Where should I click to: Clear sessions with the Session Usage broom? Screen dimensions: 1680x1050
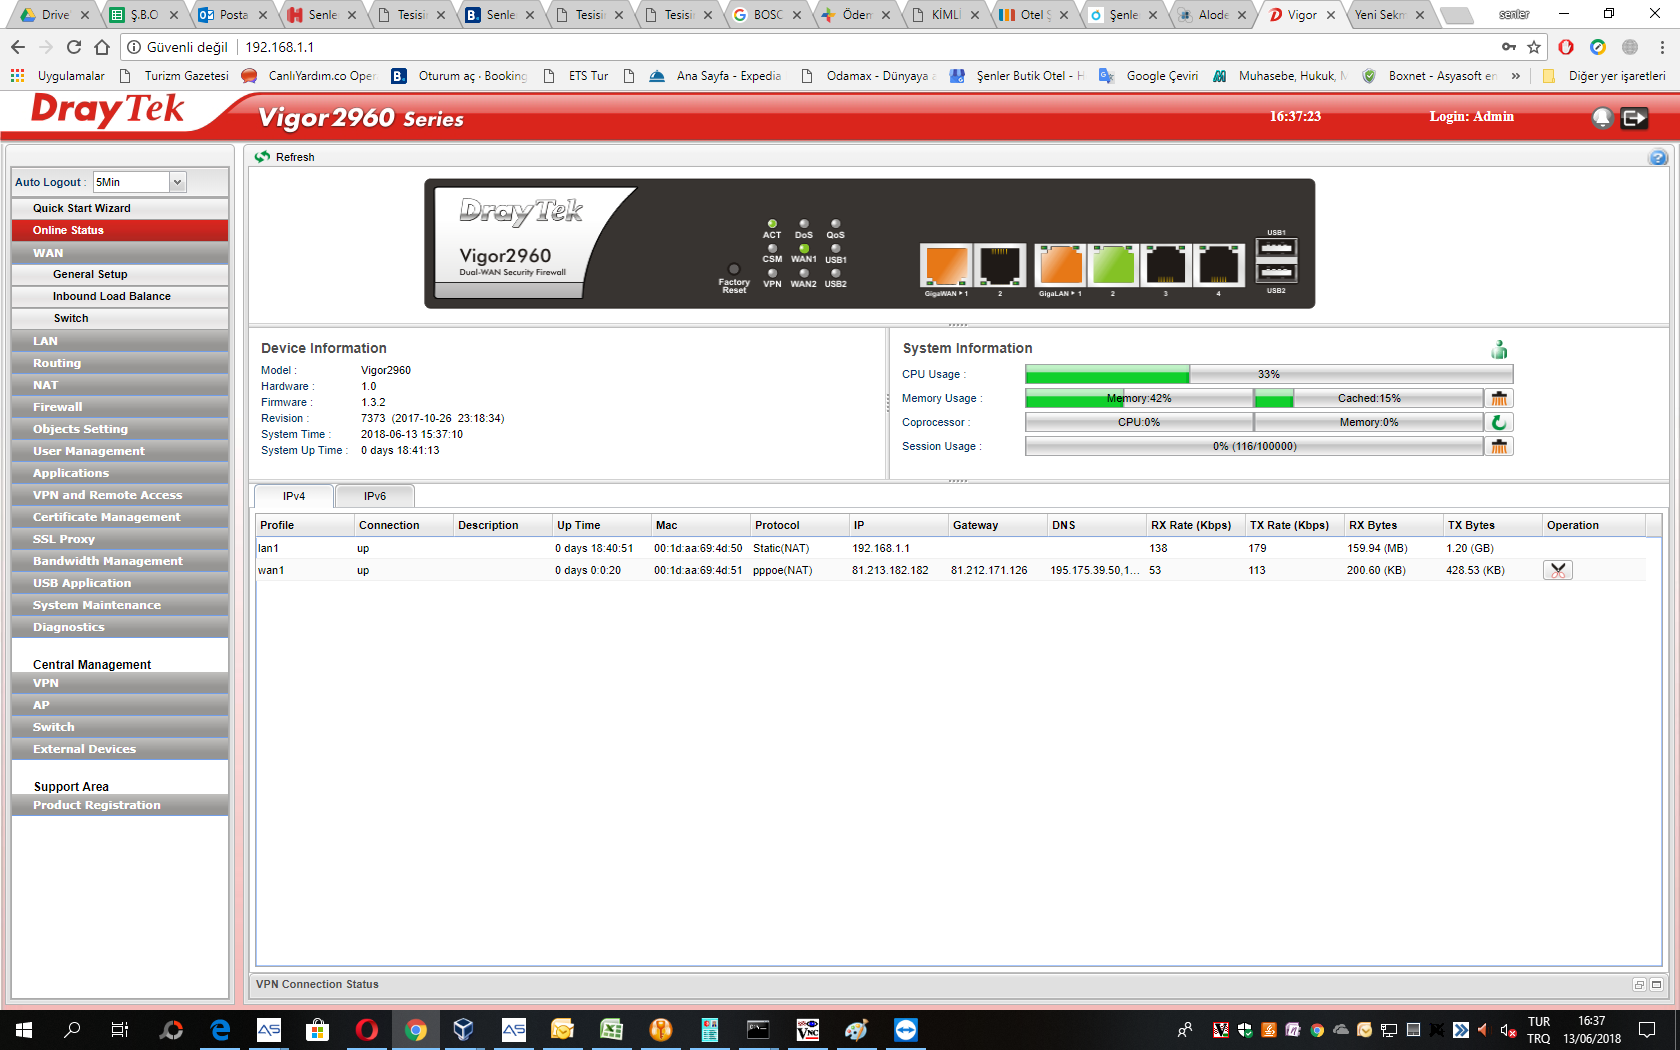pos(1498,447)
